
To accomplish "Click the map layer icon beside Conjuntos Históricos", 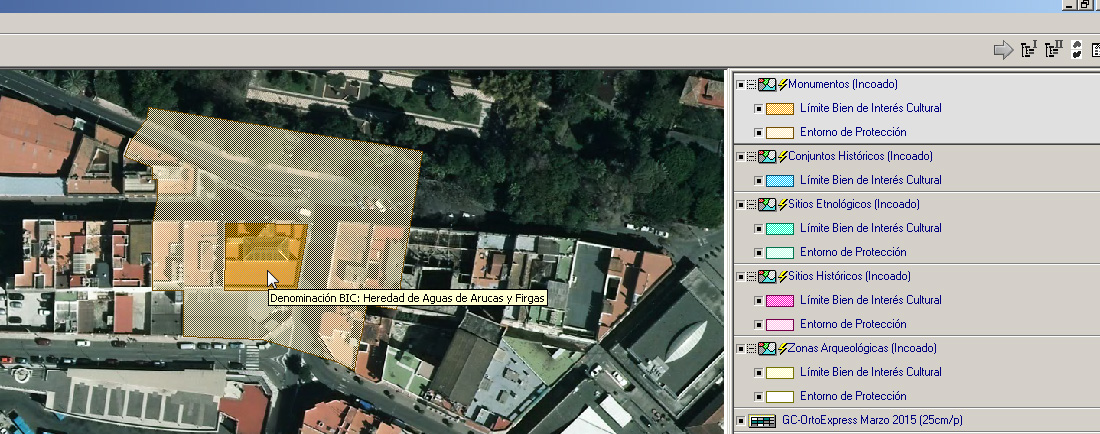I will coord(767,156).
